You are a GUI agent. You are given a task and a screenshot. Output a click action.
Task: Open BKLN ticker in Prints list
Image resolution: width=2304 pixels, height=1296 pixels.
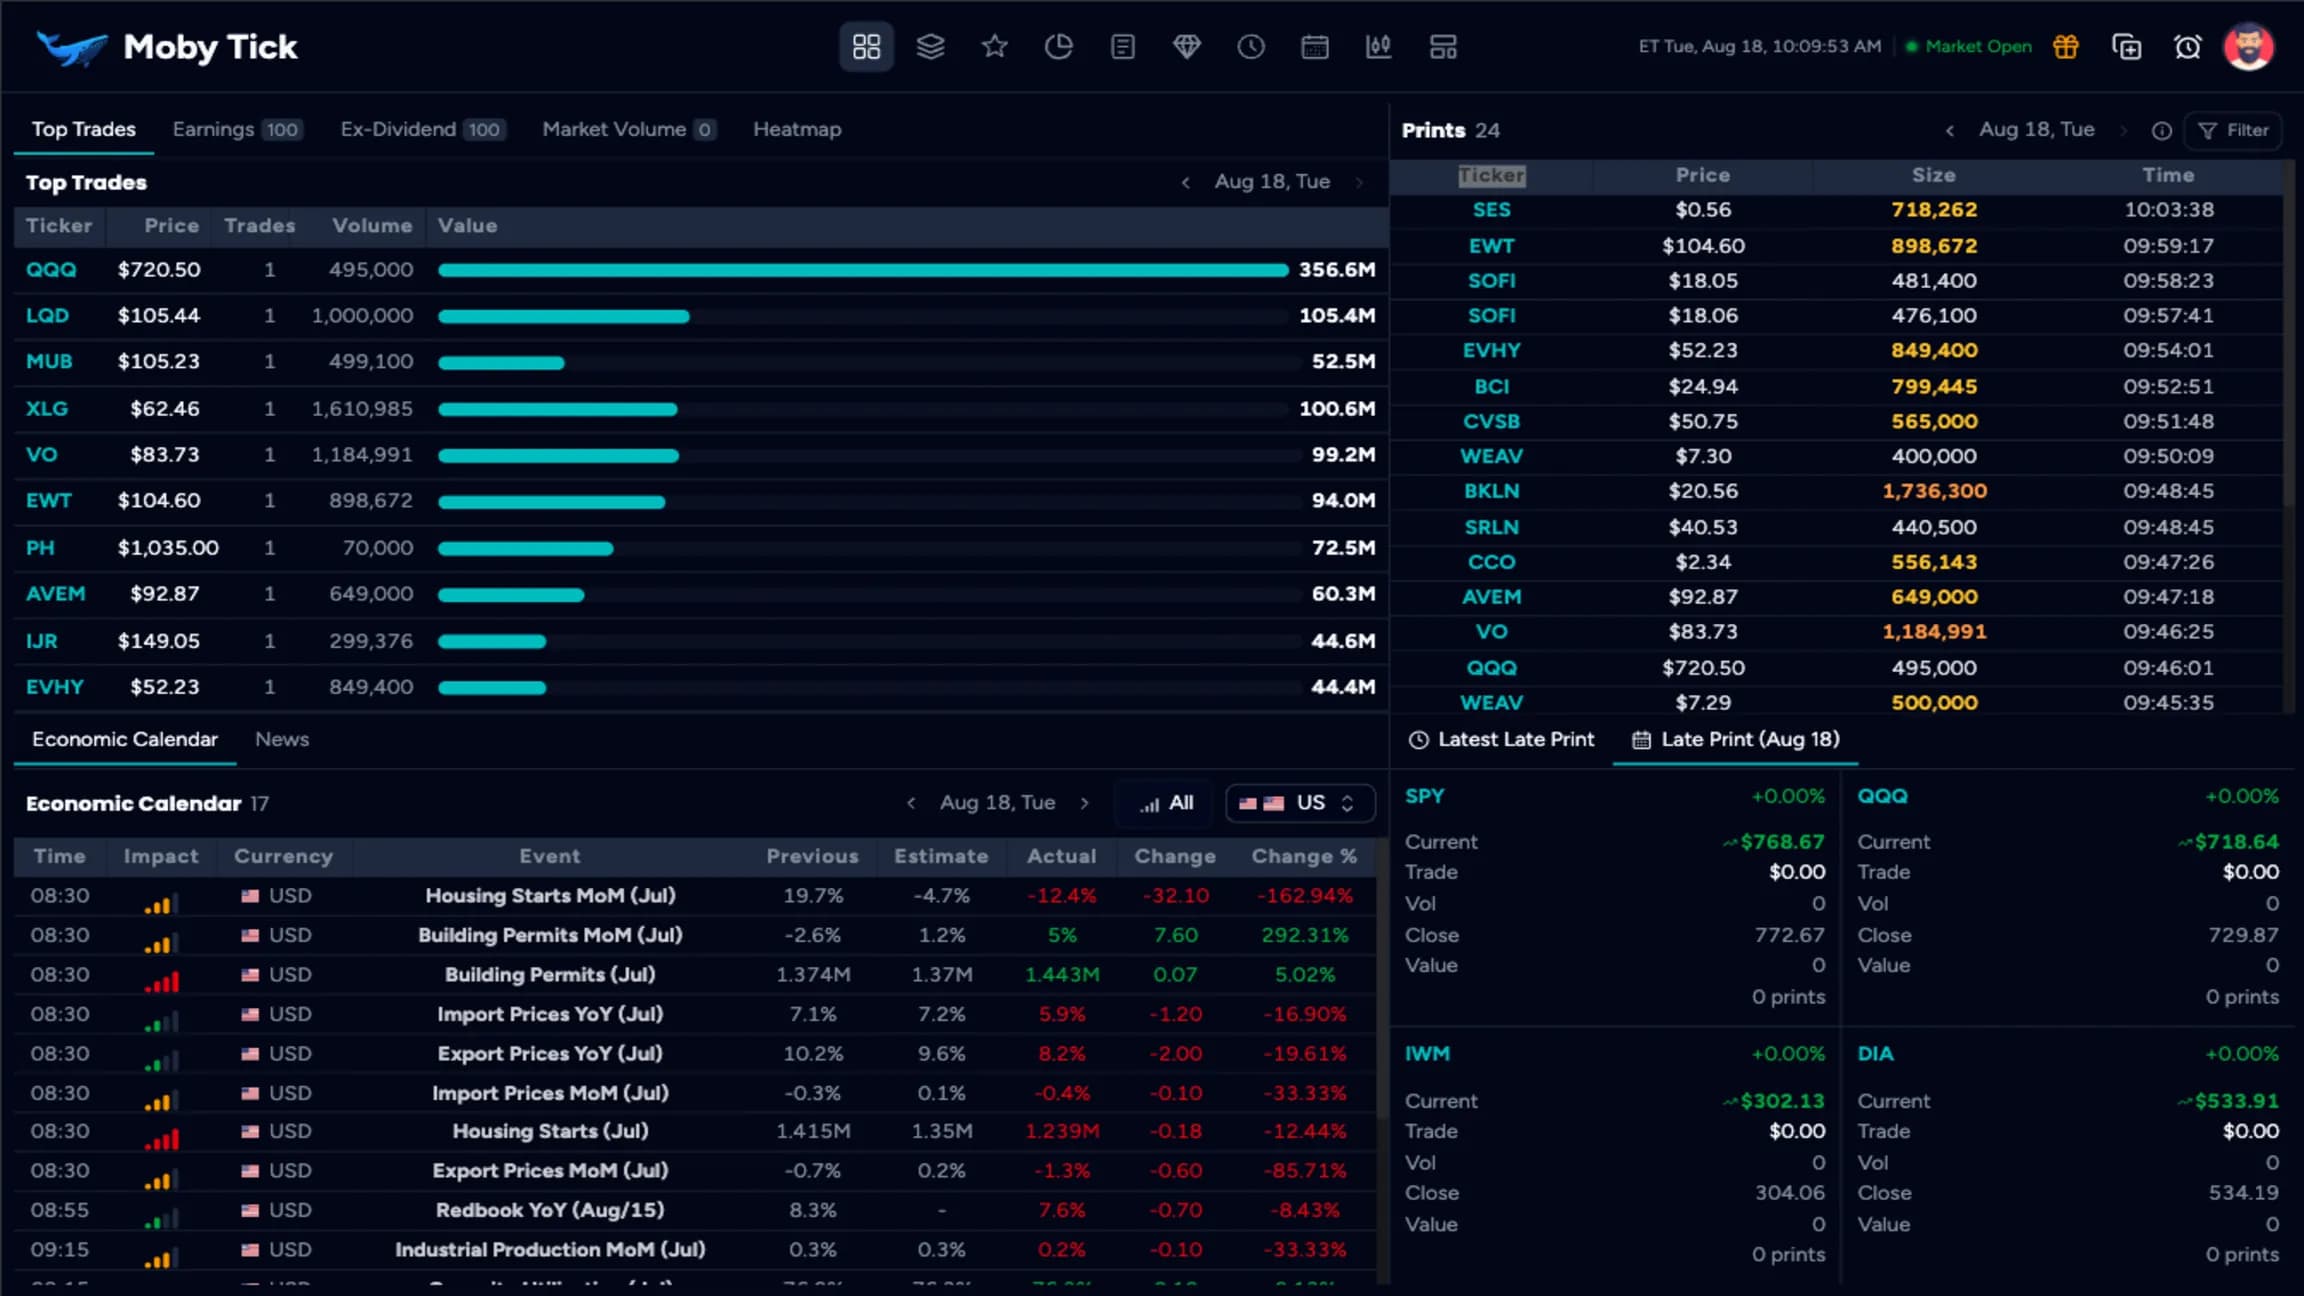[x=1491, y=491]
